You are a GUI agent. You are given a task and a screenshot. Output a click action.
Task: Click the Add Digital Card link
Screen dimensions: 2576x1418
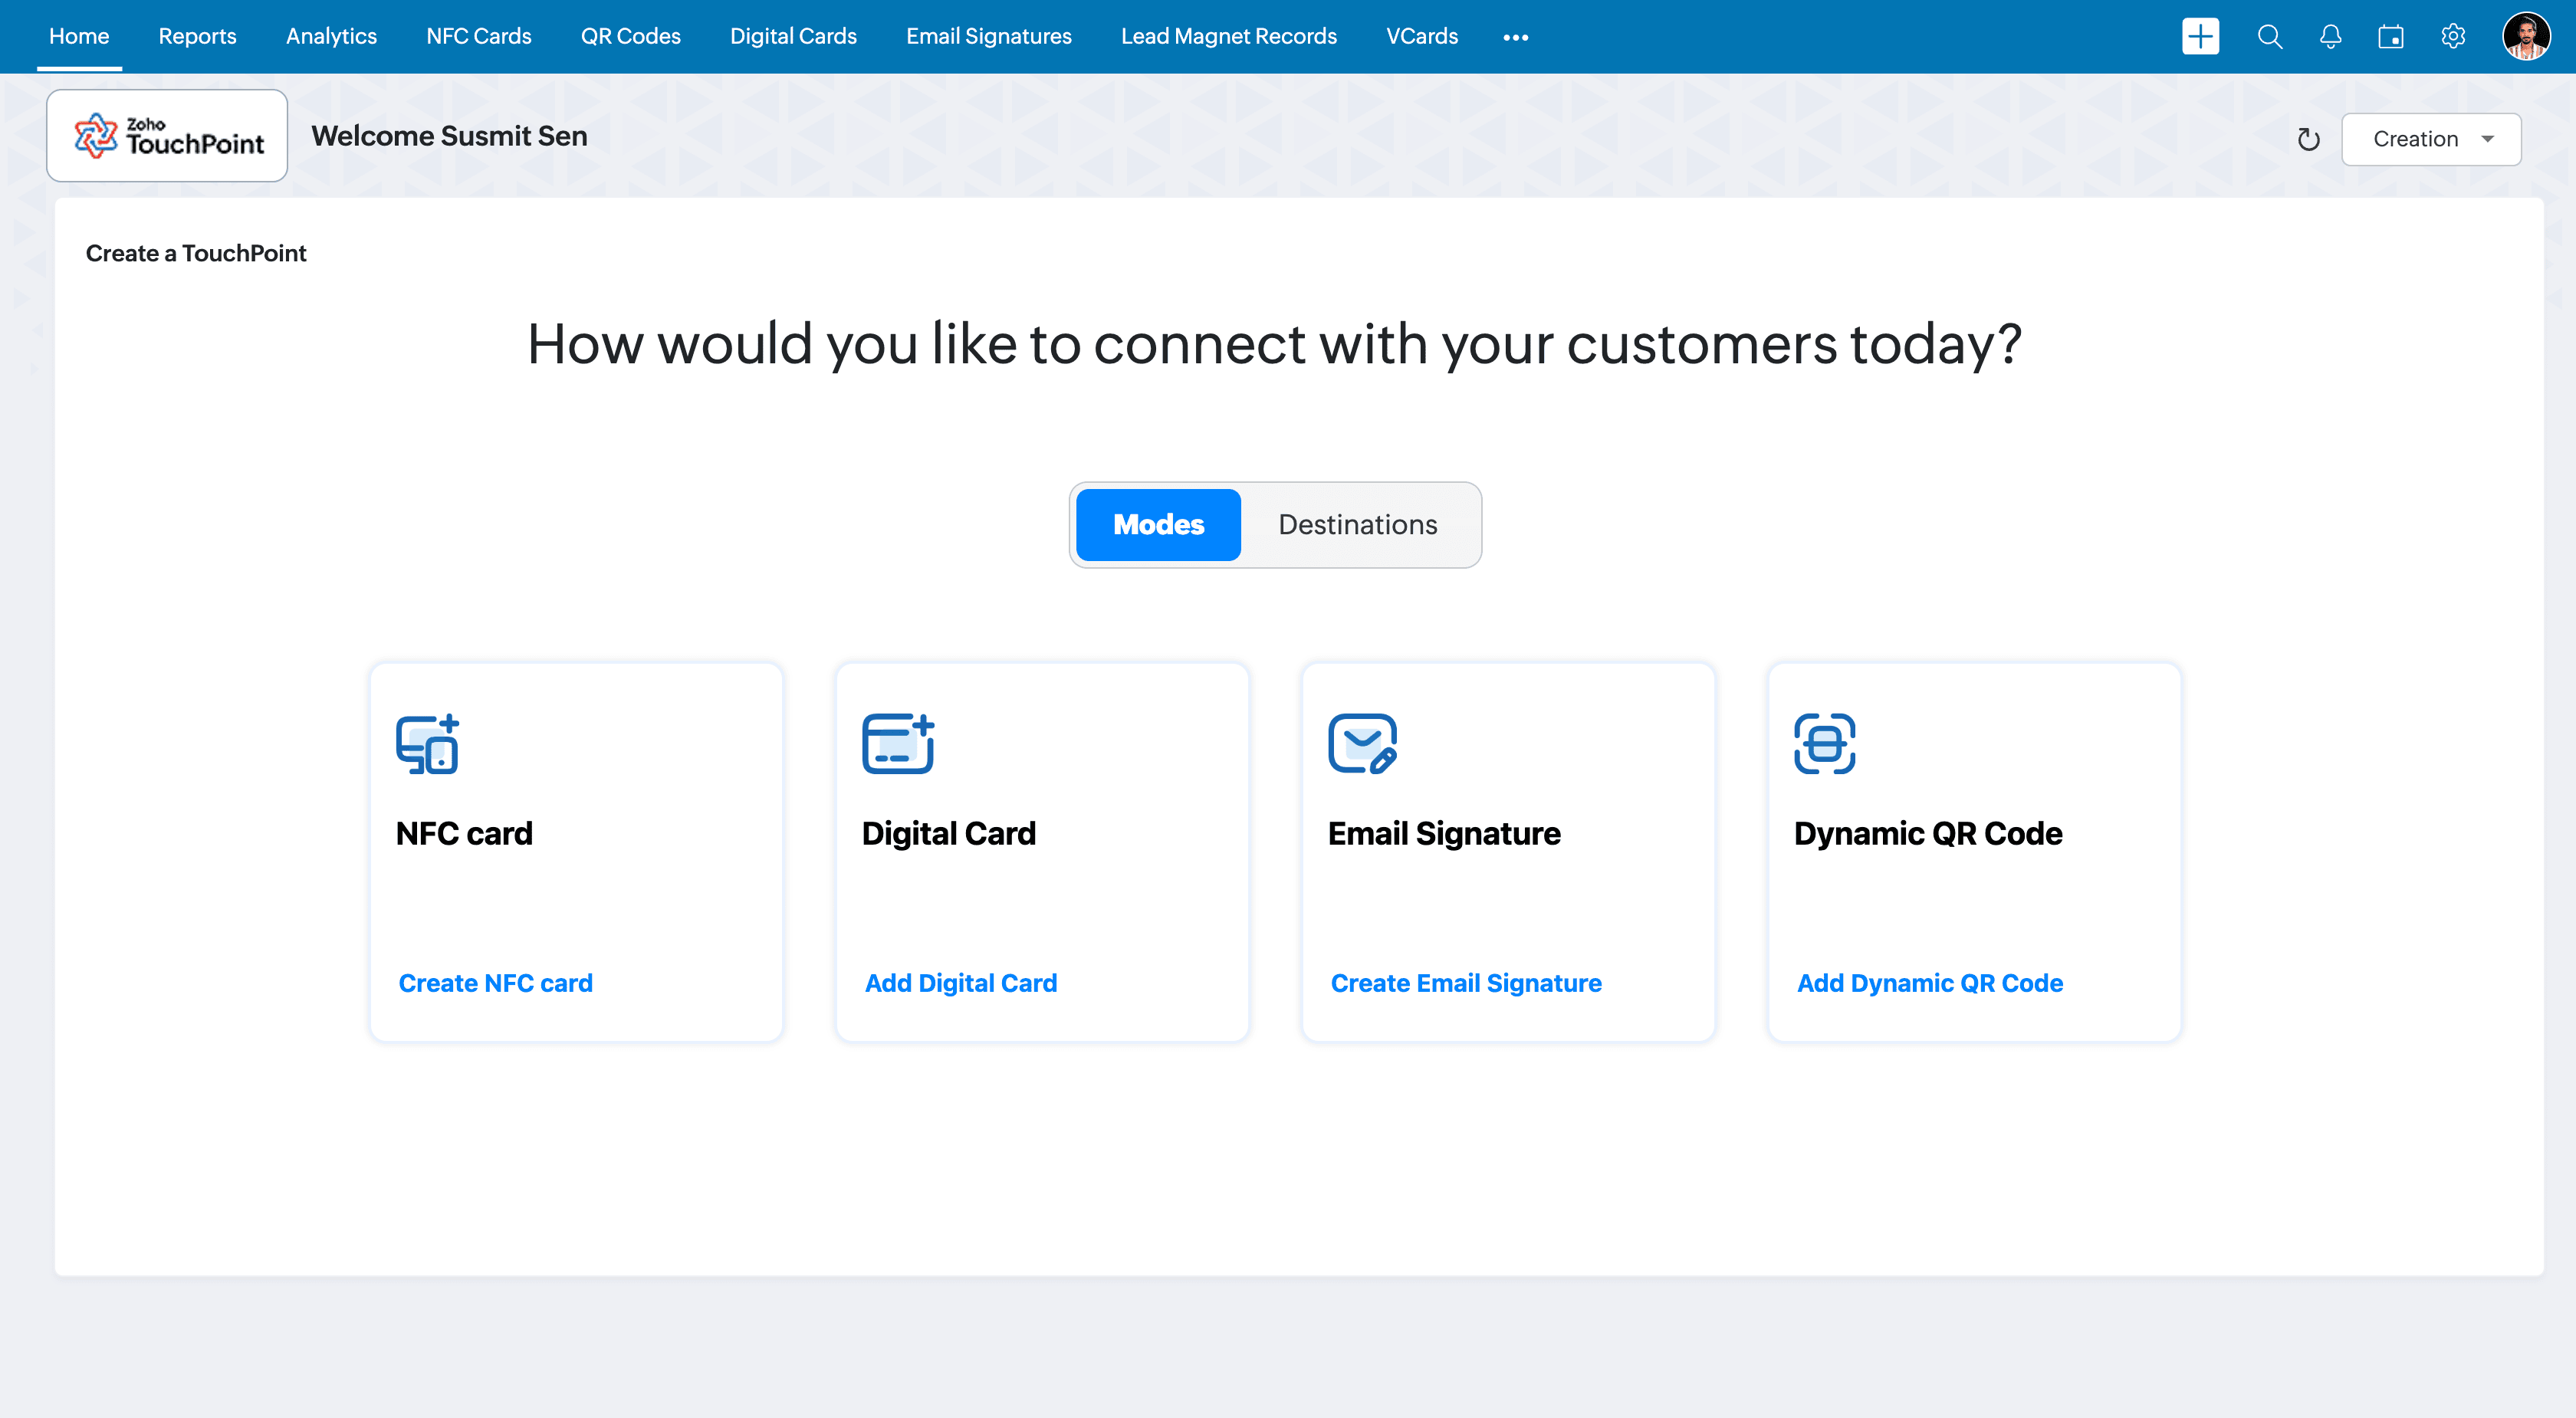point(960,983)
